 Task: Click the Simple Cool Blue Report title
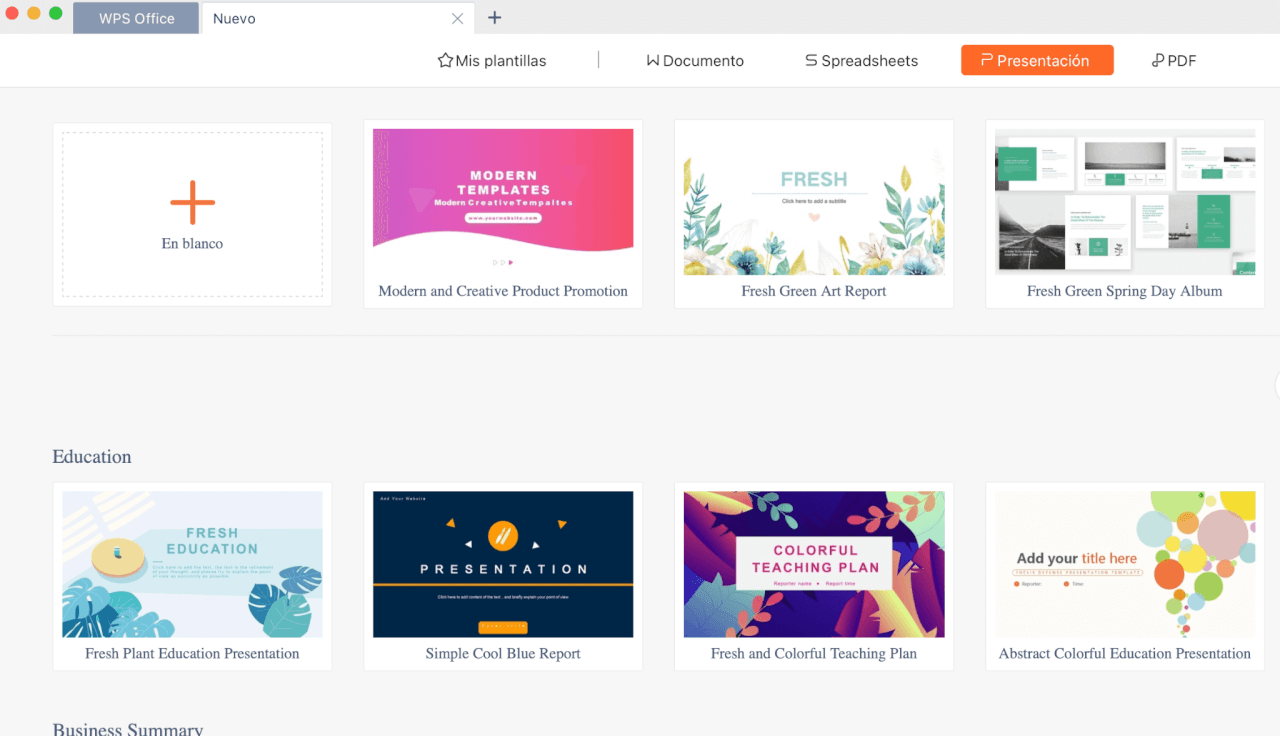point(503,653)
